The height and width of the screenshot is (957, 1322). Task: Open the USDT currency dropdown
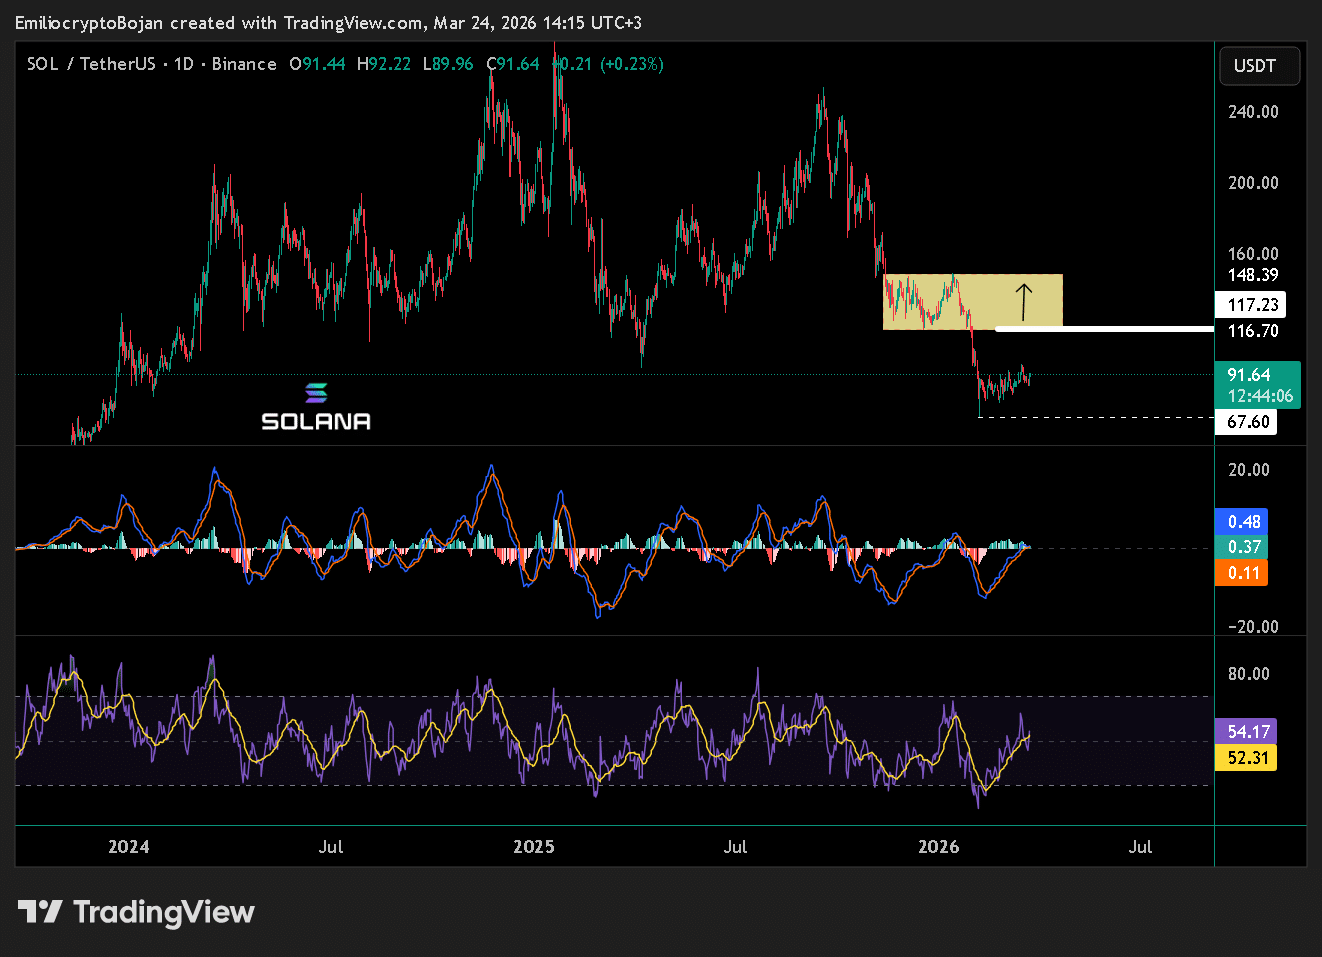(1258, 66)
